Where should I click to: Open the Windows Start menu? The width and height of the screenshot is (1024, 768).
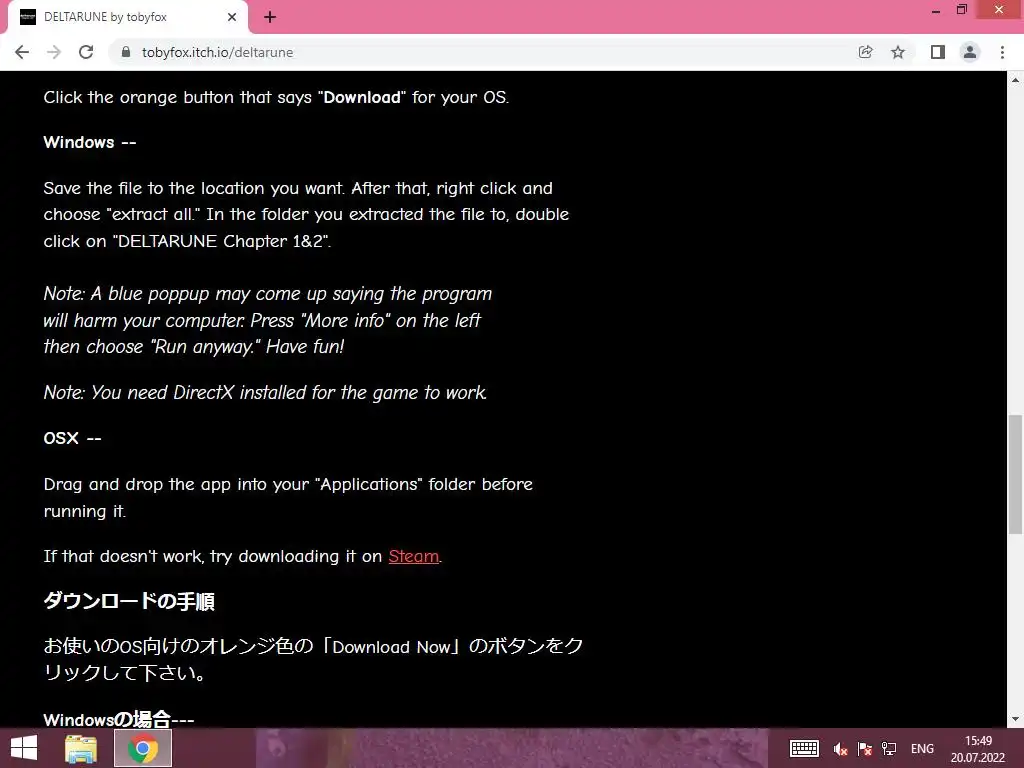pos(24,748)
